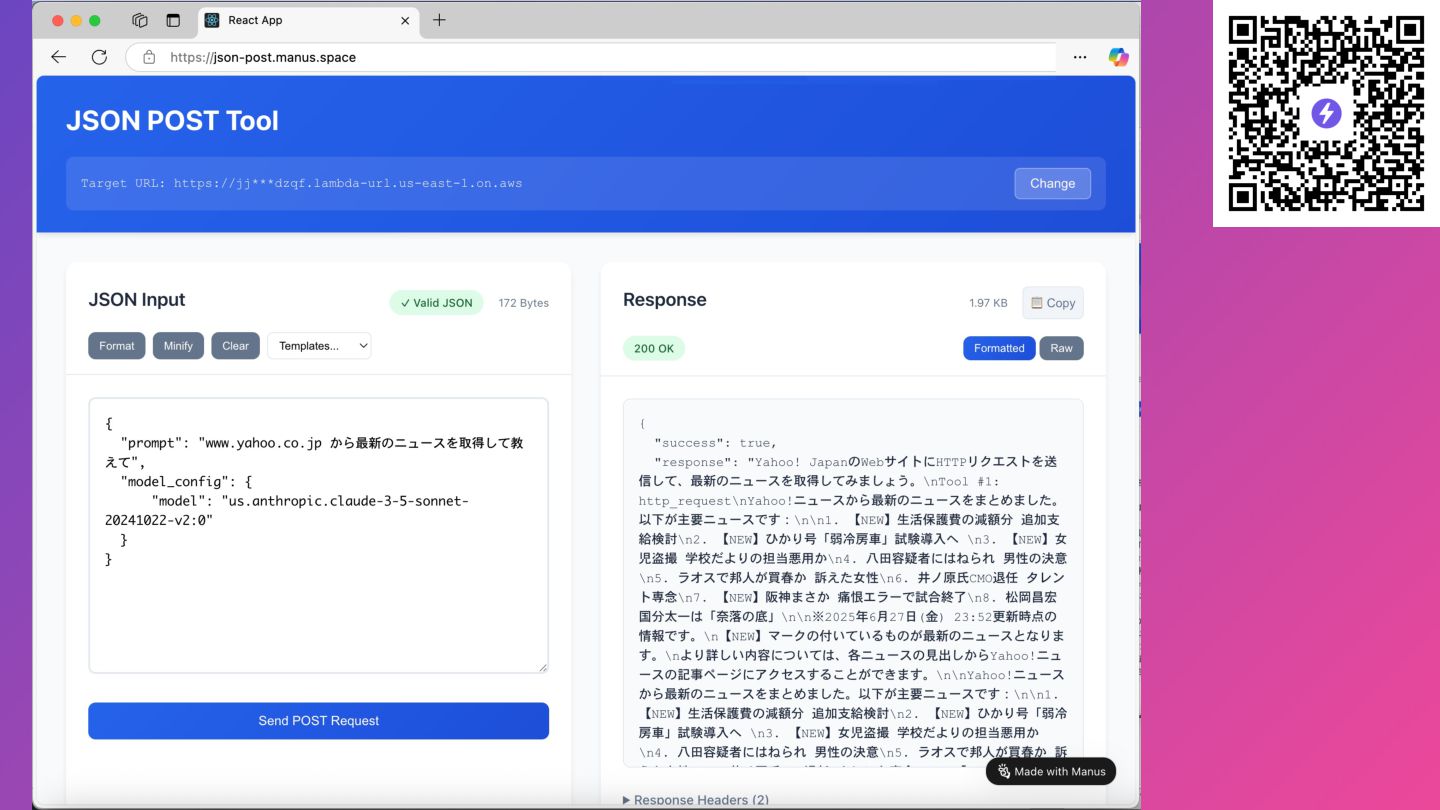Switch response view to Raw

click(1061, 348)
